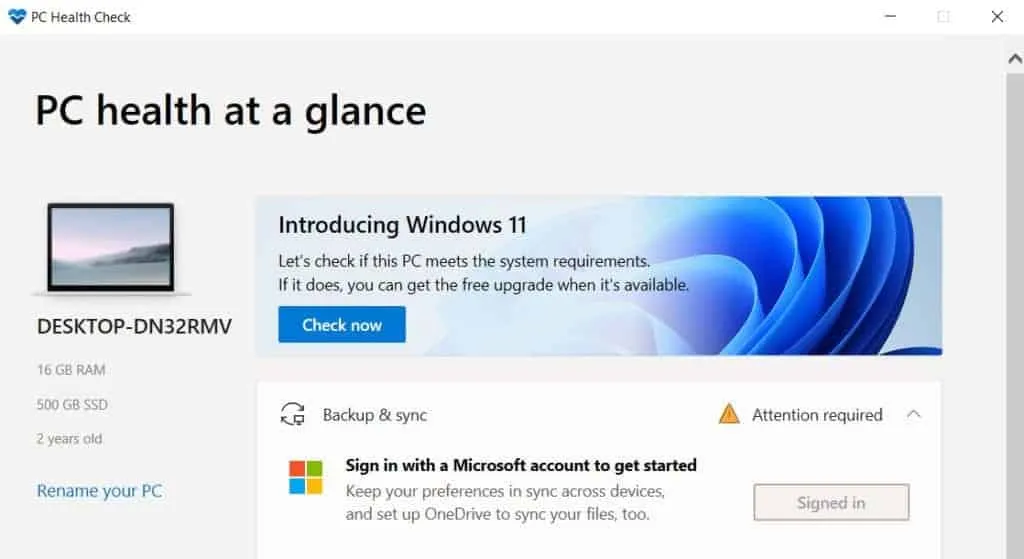
Task: Close the PC Health Check window
Action: (997, 16)
